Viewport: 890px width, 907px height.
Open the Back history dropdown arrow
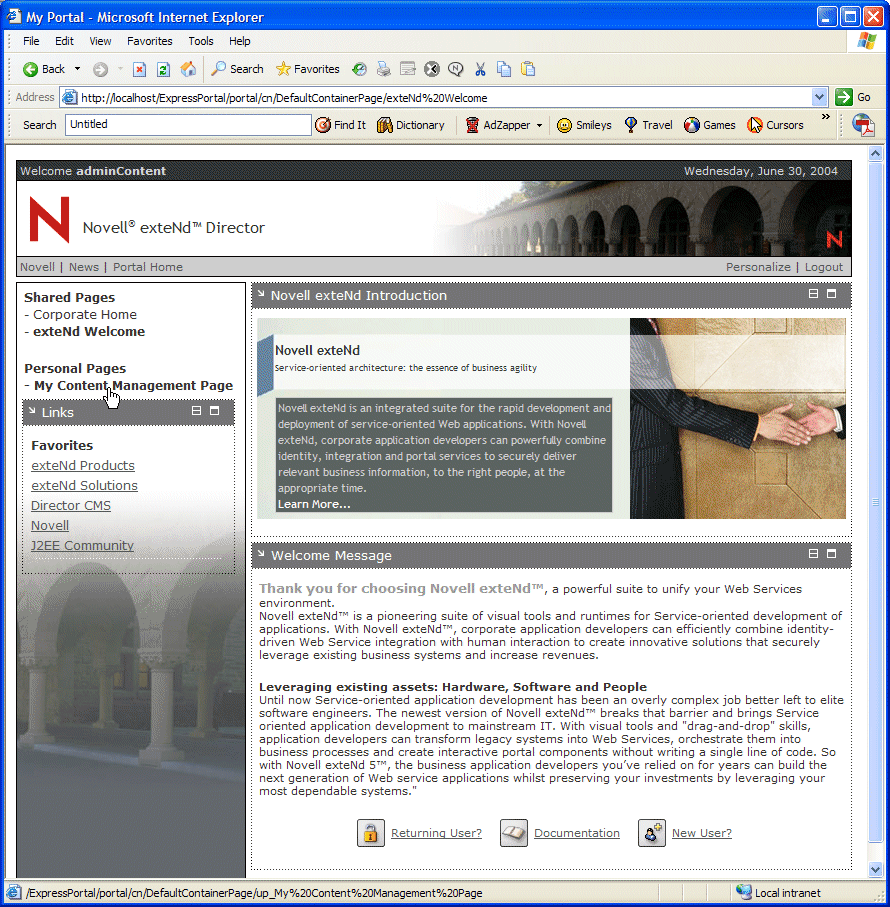coord(77,69)
